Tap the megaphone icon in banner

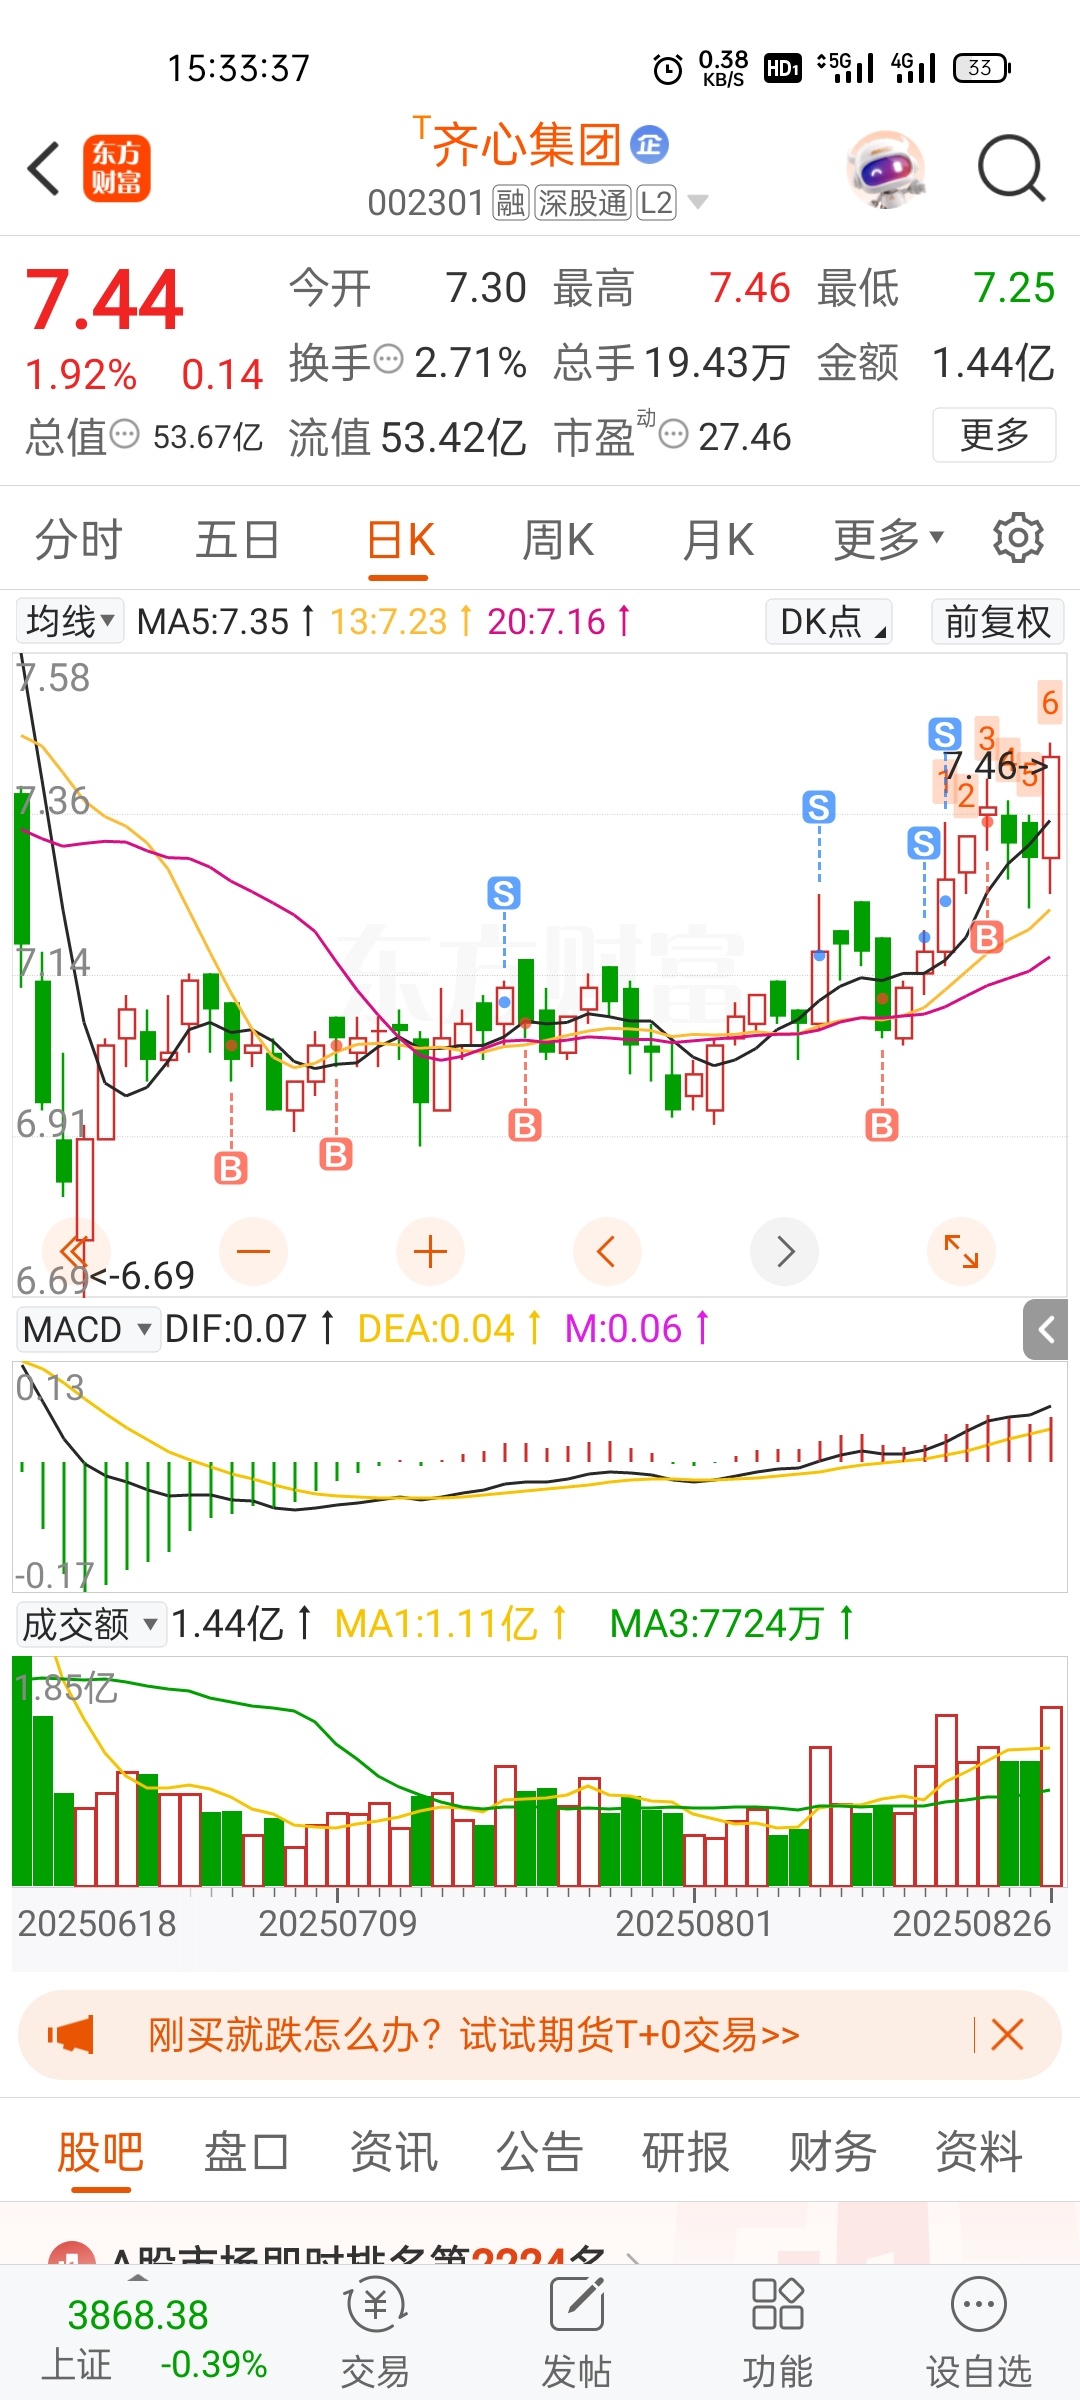tap(71, 2035)
